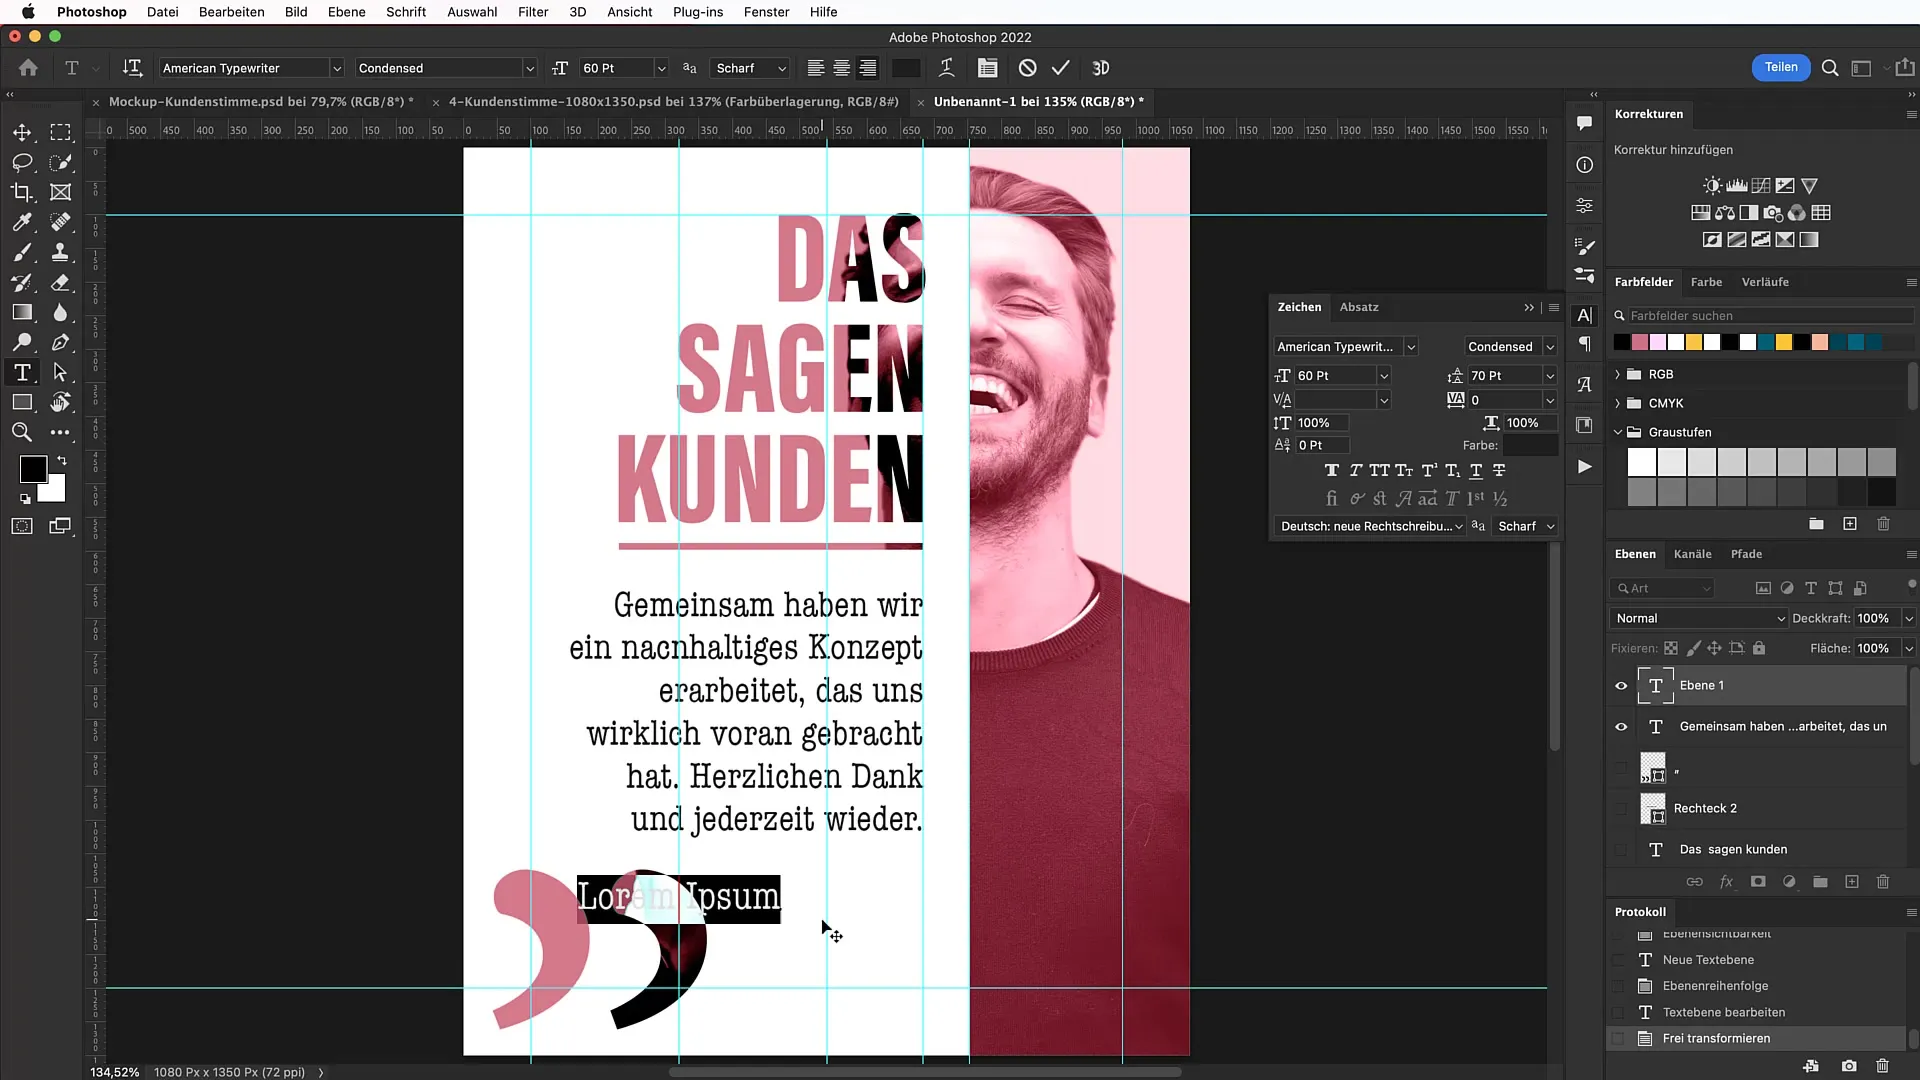Expand the RGB color group
This screenshot has height=1080, width=1920.
click(1617, 373)
